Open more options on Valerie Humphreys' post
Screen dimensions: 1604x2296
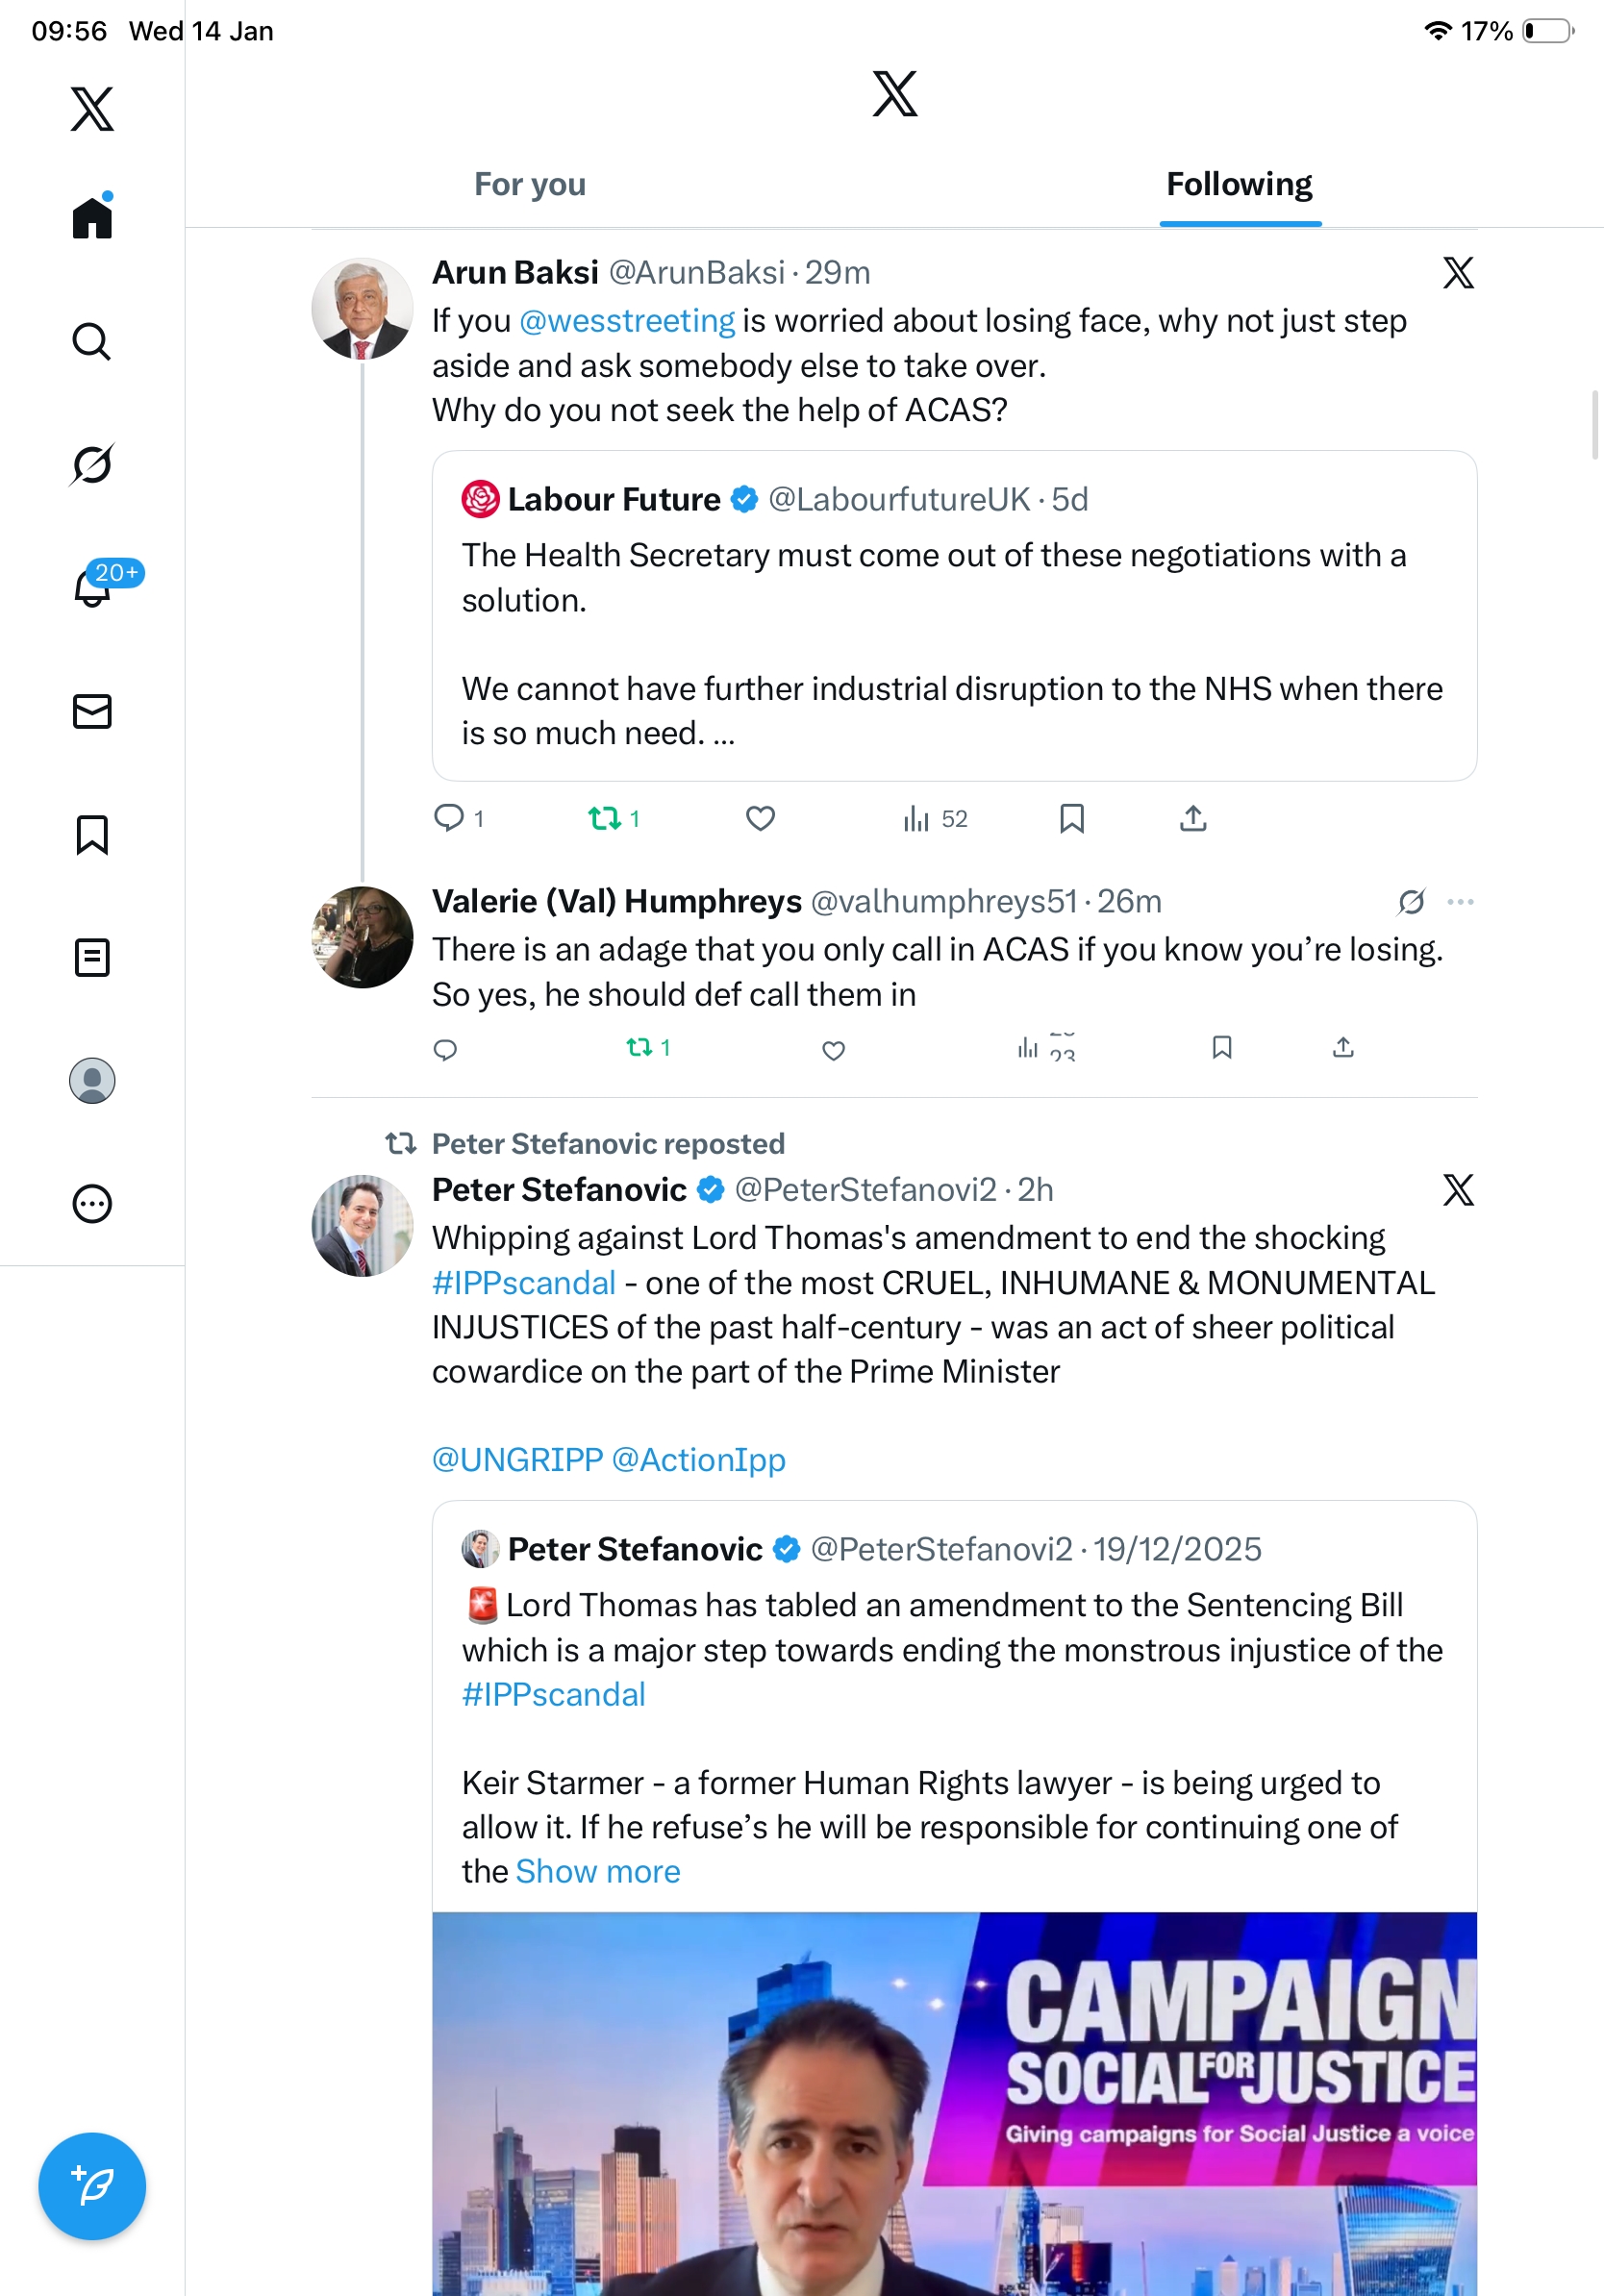(1459, 902)
